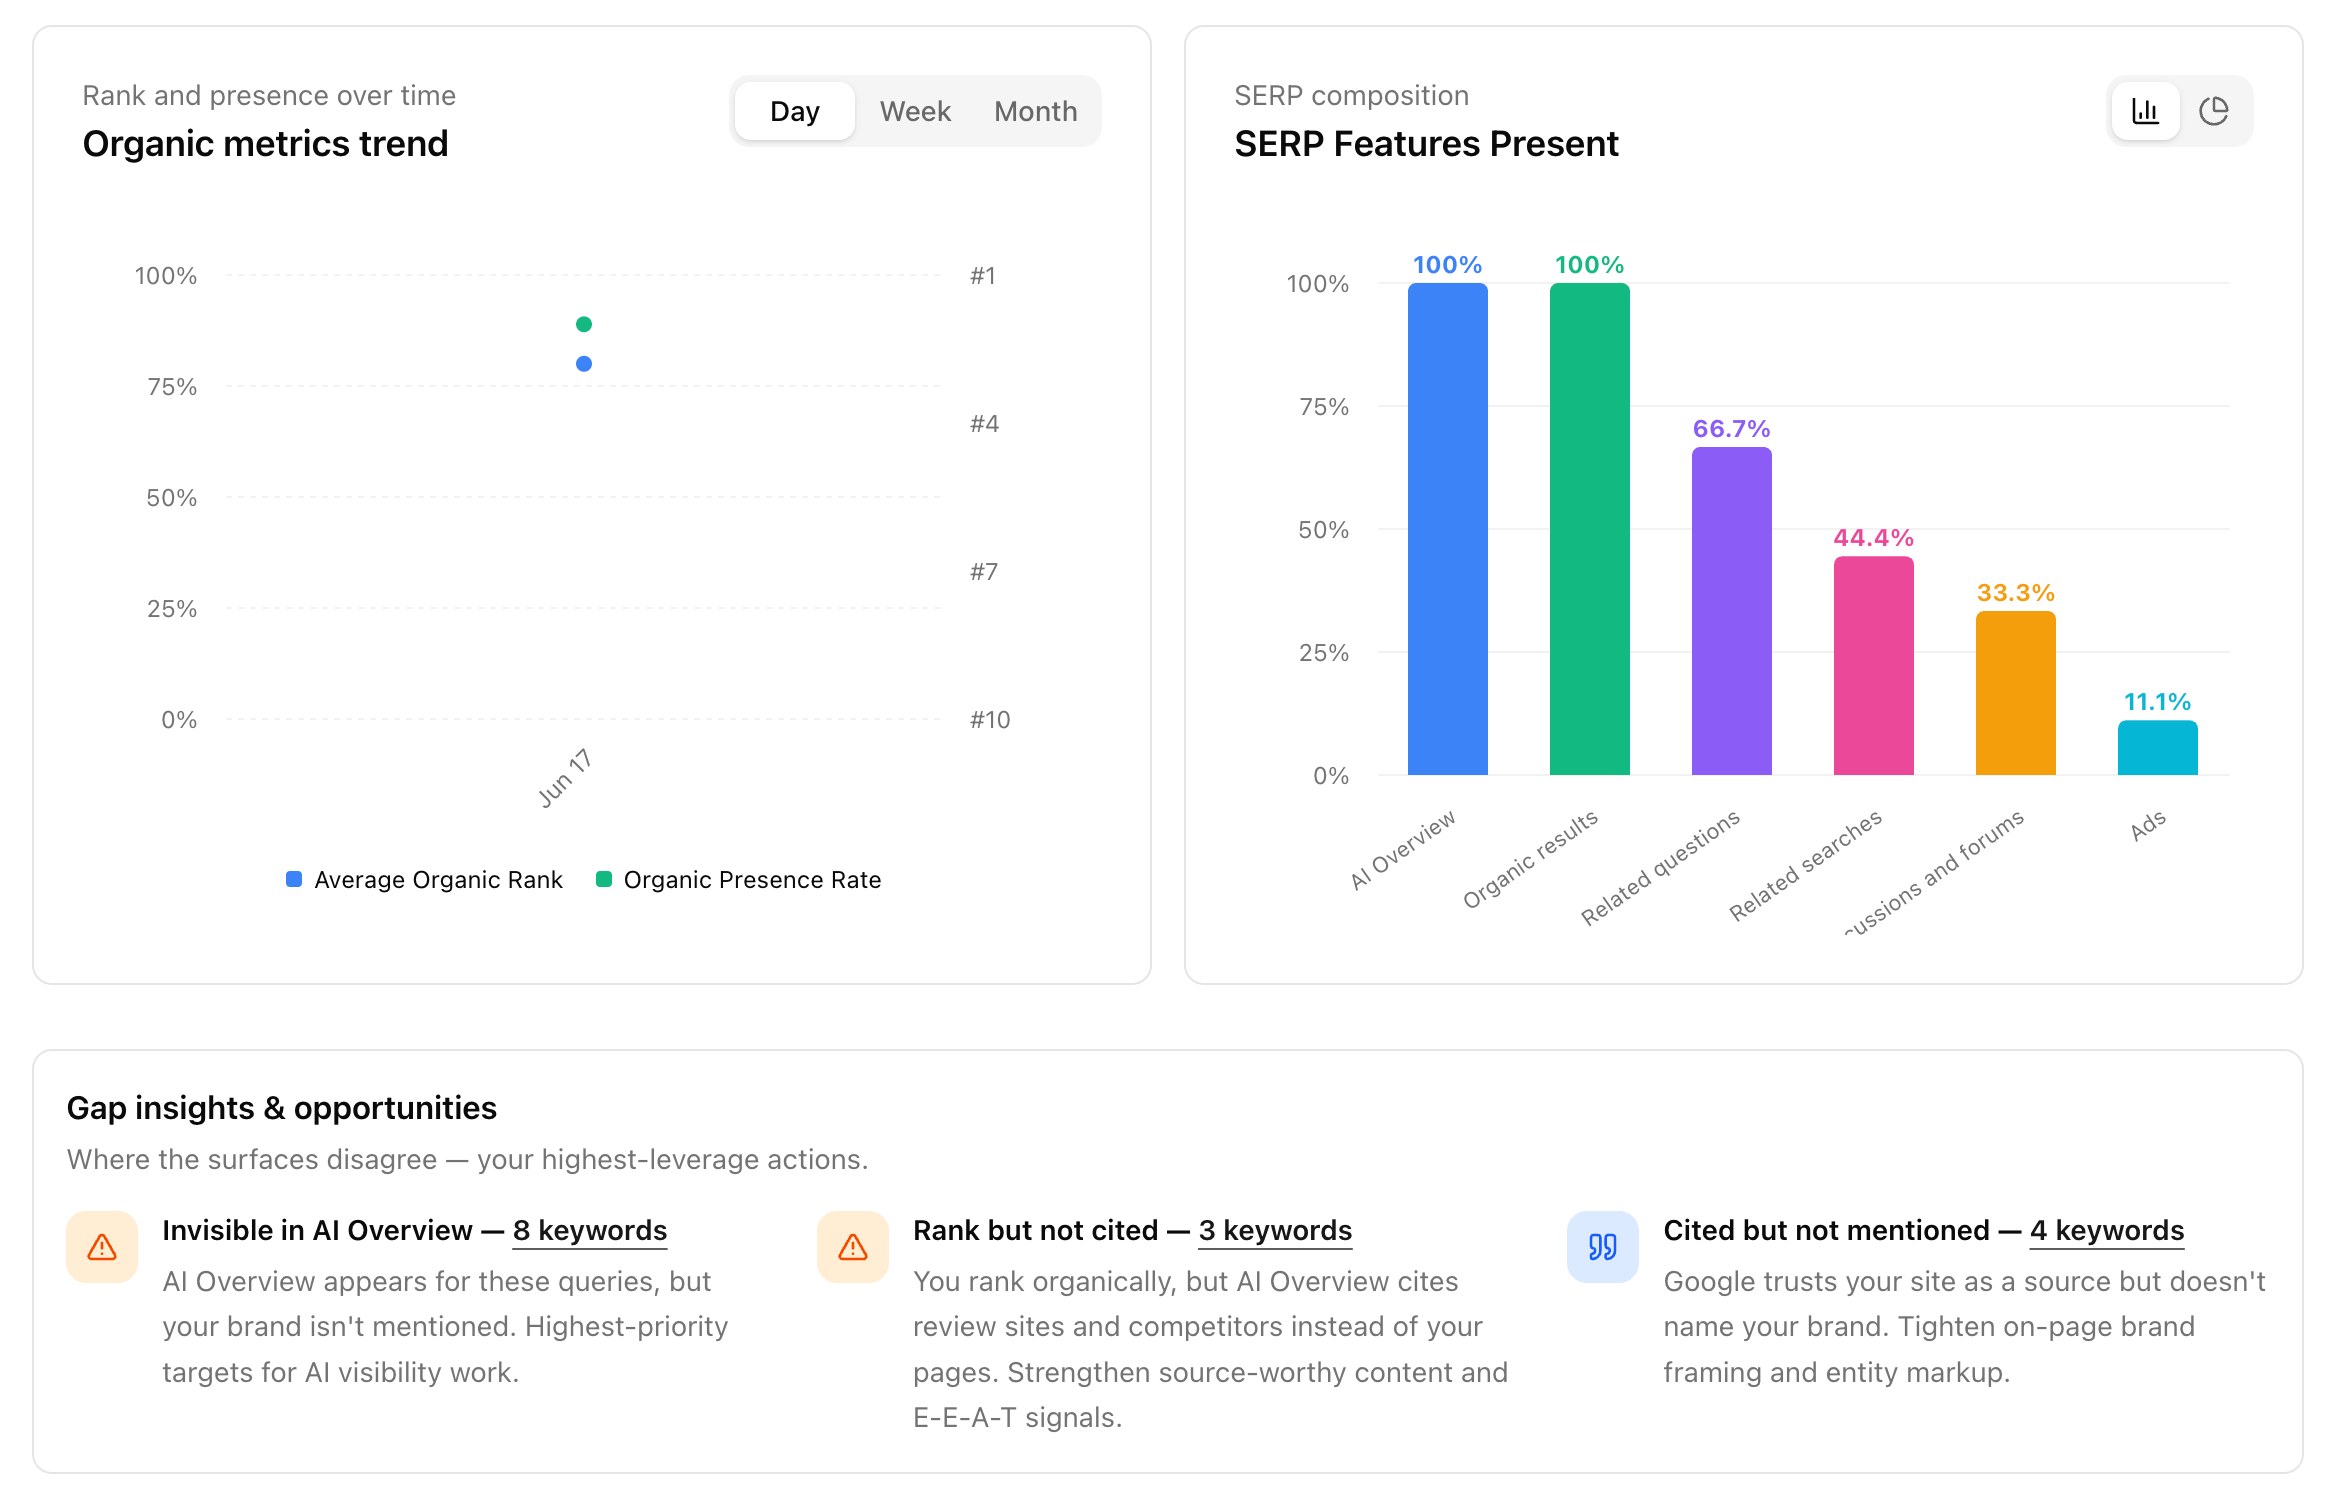Screen dimensions: 2338x1502
Task: Click the green Organic results bar
Action: [x=1590, y=529]
